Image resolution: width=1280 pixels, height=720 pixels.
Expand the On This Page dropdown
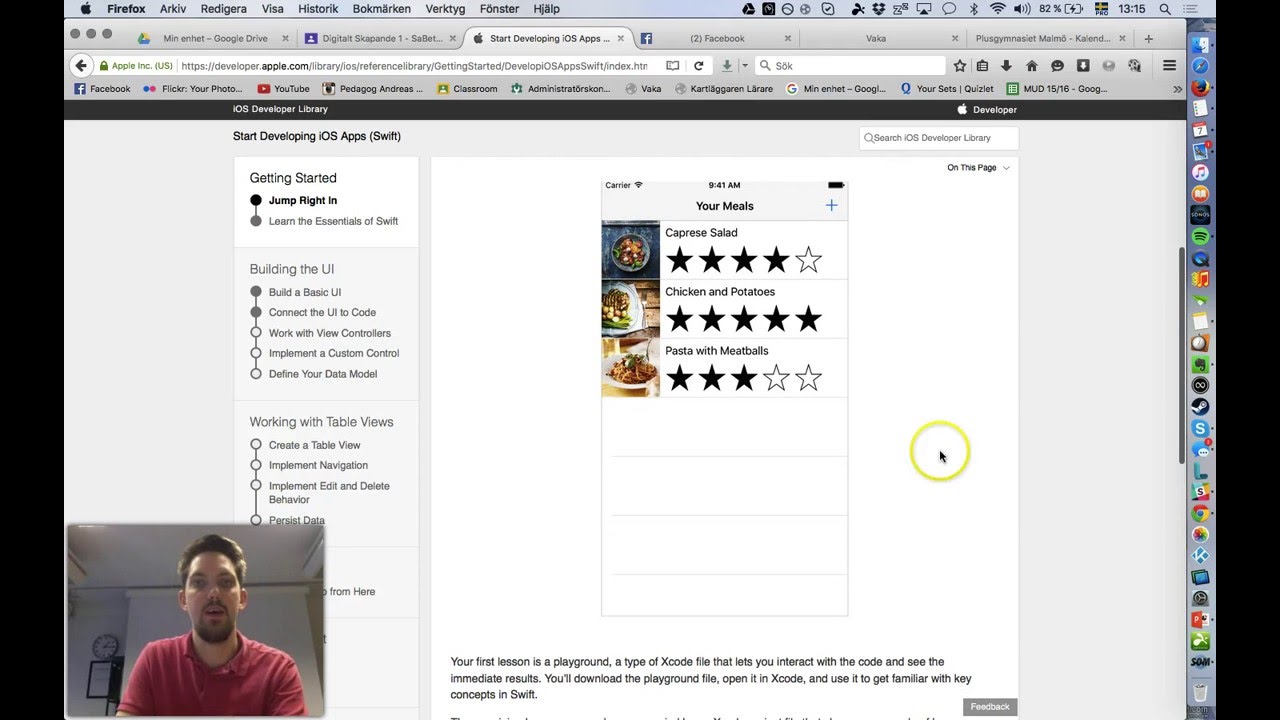(978, 167)
